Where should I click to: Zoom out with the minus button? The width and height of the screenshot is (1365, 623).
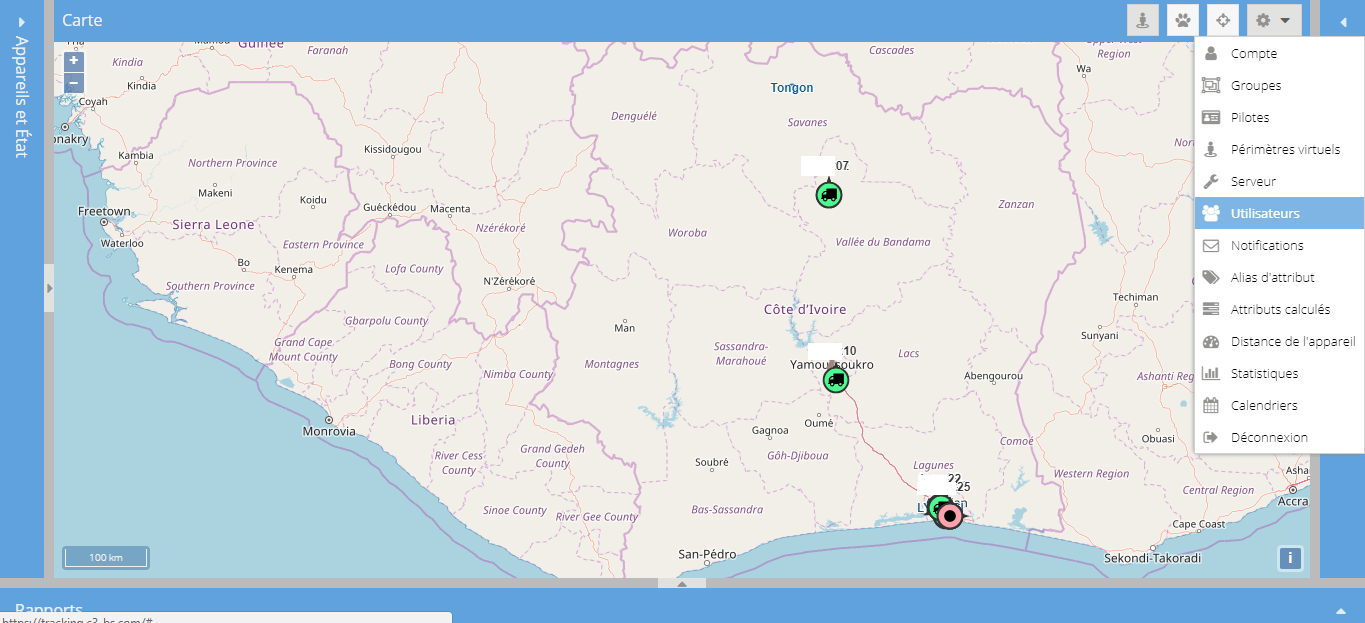(x=73, y=82)
